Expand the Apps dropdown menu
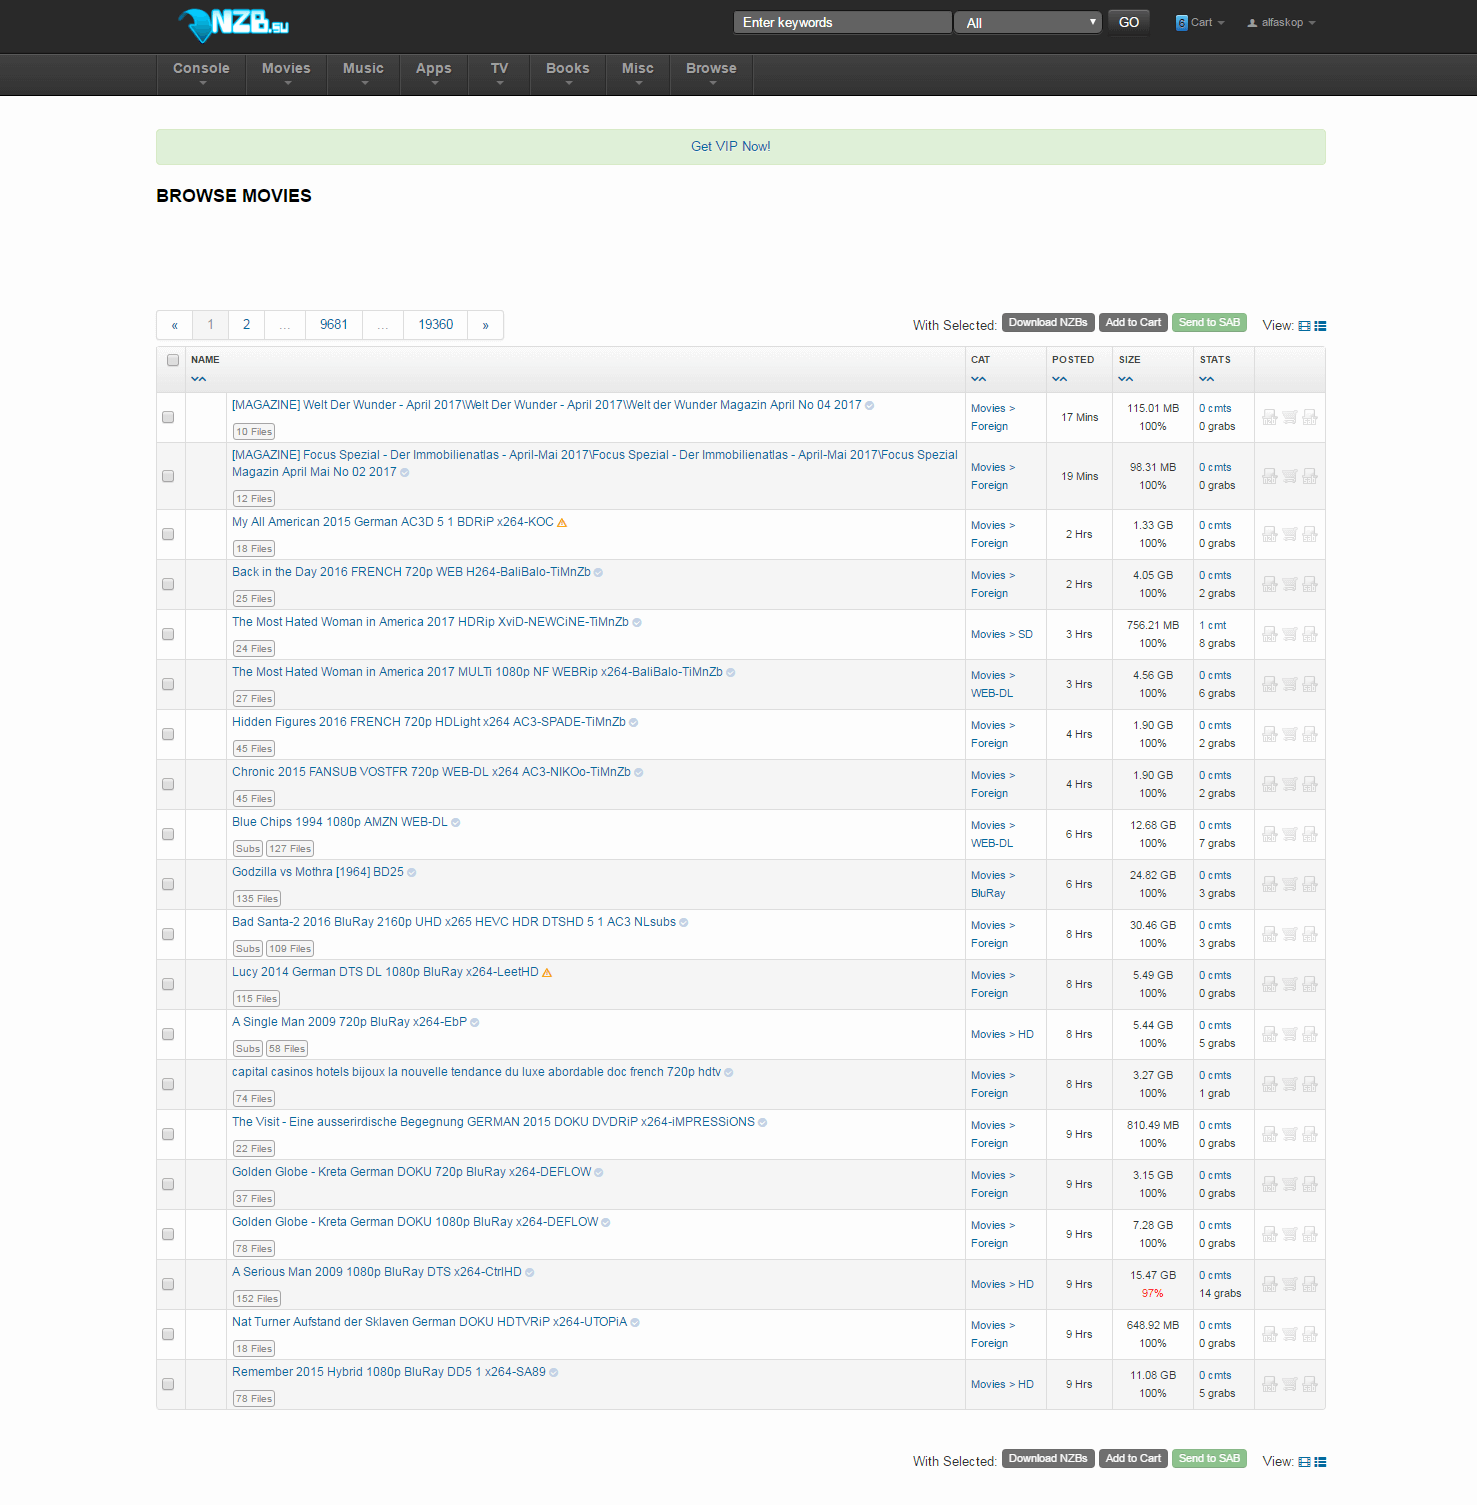 434,74
